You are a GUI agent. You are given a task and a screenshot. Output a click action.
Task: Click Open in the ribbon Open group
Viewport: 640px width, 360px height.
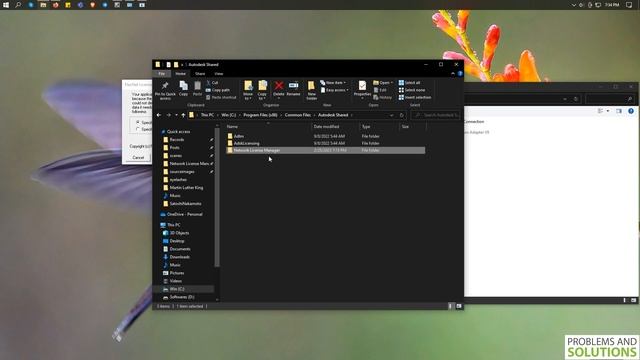(x=383, y=82)
